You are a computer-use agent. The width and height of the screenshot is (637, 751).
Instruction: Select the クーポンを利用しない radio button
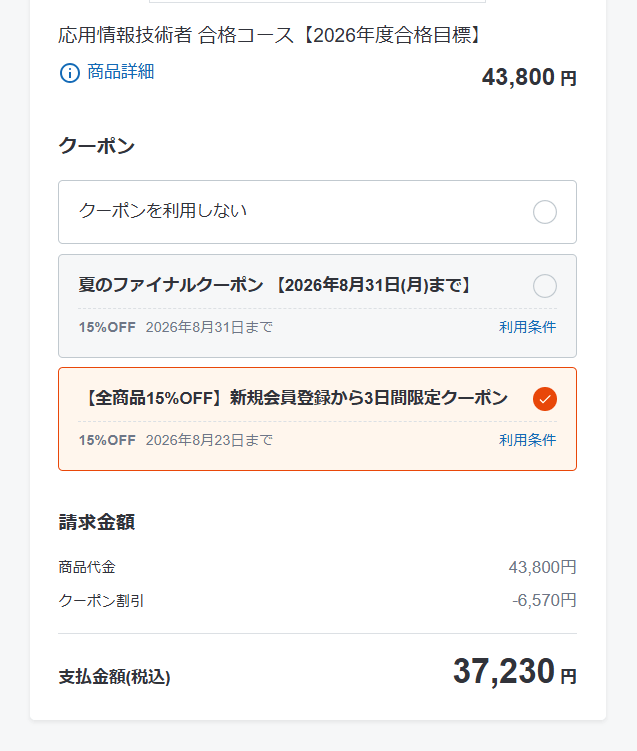[x=545, y=212]
